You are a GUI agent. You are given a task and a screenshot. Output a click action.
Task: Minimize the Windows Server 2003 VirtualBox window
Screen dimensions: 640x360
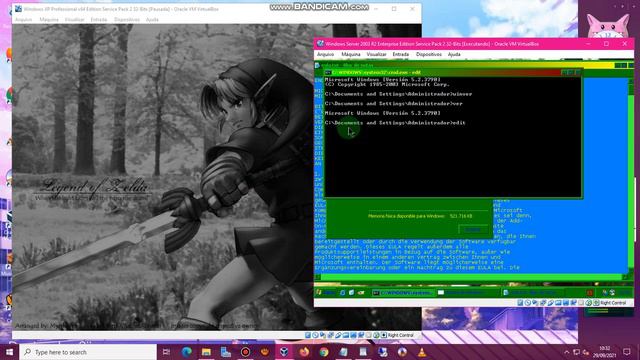click(x=588, y=44)
